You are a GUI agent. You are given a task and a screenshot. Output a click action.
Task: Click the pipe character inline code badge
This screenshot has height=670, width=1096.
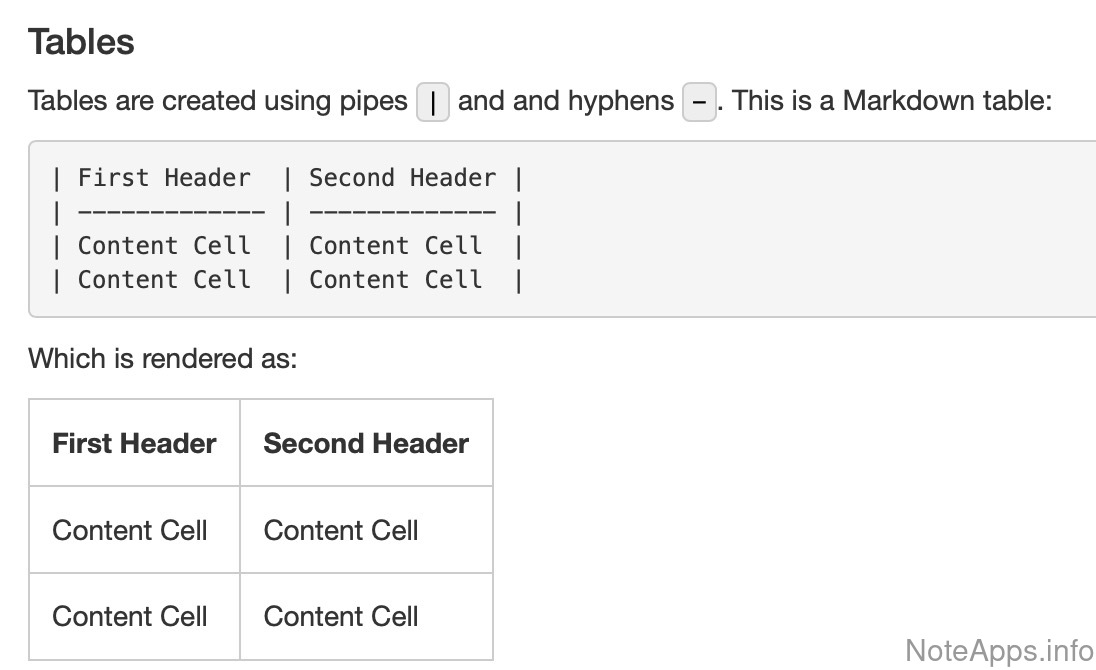(432, 103)
